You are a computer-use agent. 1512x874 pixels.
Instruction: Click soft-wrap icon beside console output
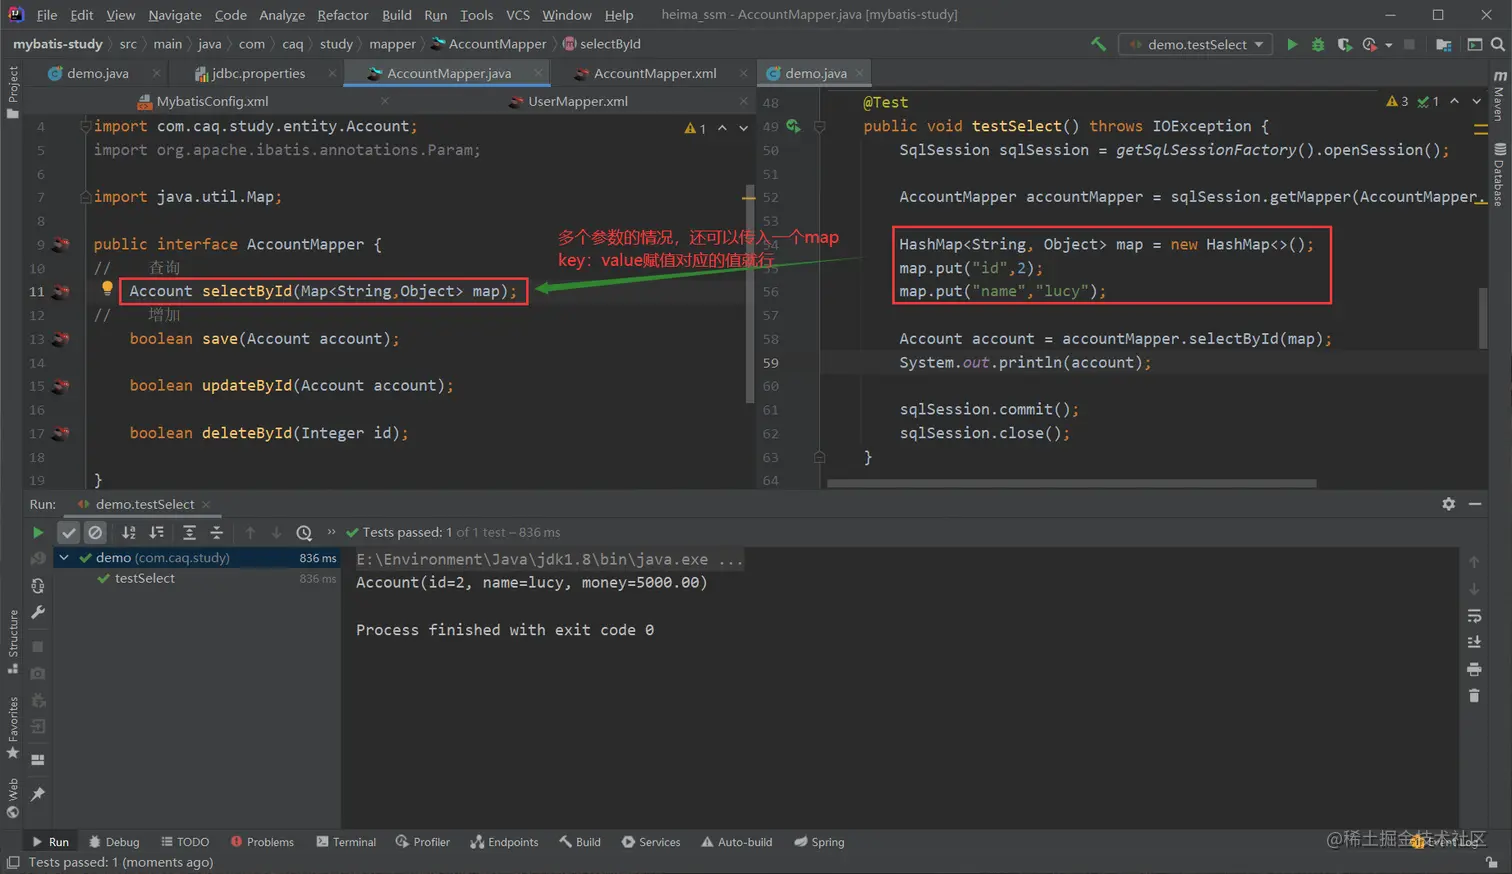click(1474, 616)
